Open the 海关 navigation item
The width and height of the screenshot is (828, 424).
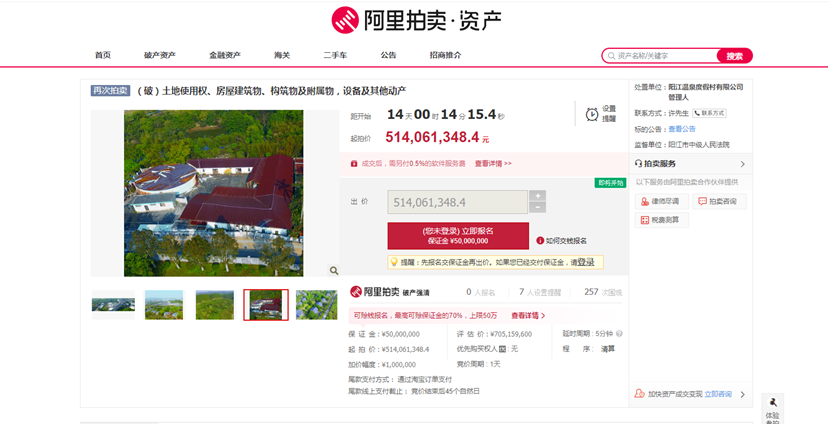click(x=282, y=55)
